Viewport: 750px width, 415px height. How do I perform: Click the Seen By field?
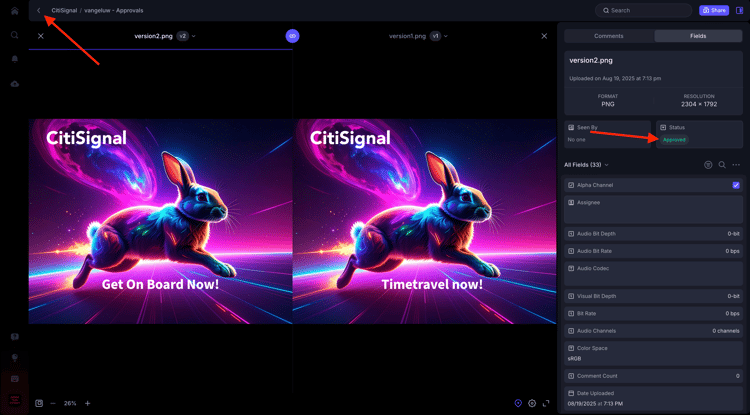pos(607,134)
